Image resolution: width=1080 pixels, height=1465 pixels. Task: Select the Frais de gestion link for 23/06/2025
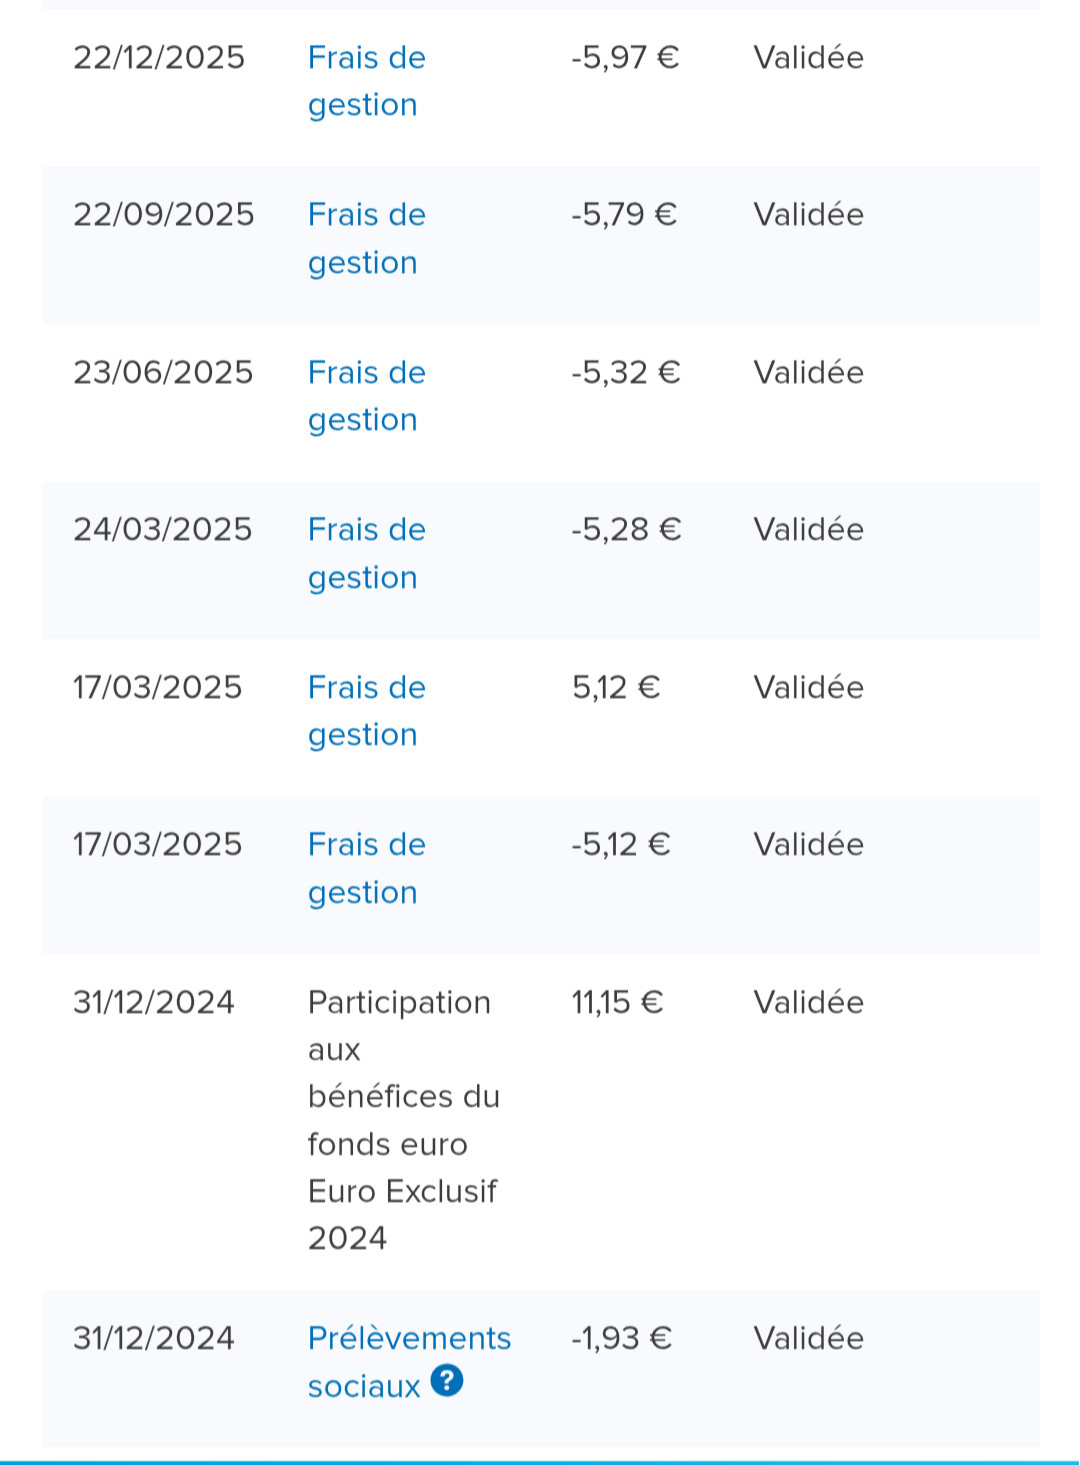pos(366,396)
